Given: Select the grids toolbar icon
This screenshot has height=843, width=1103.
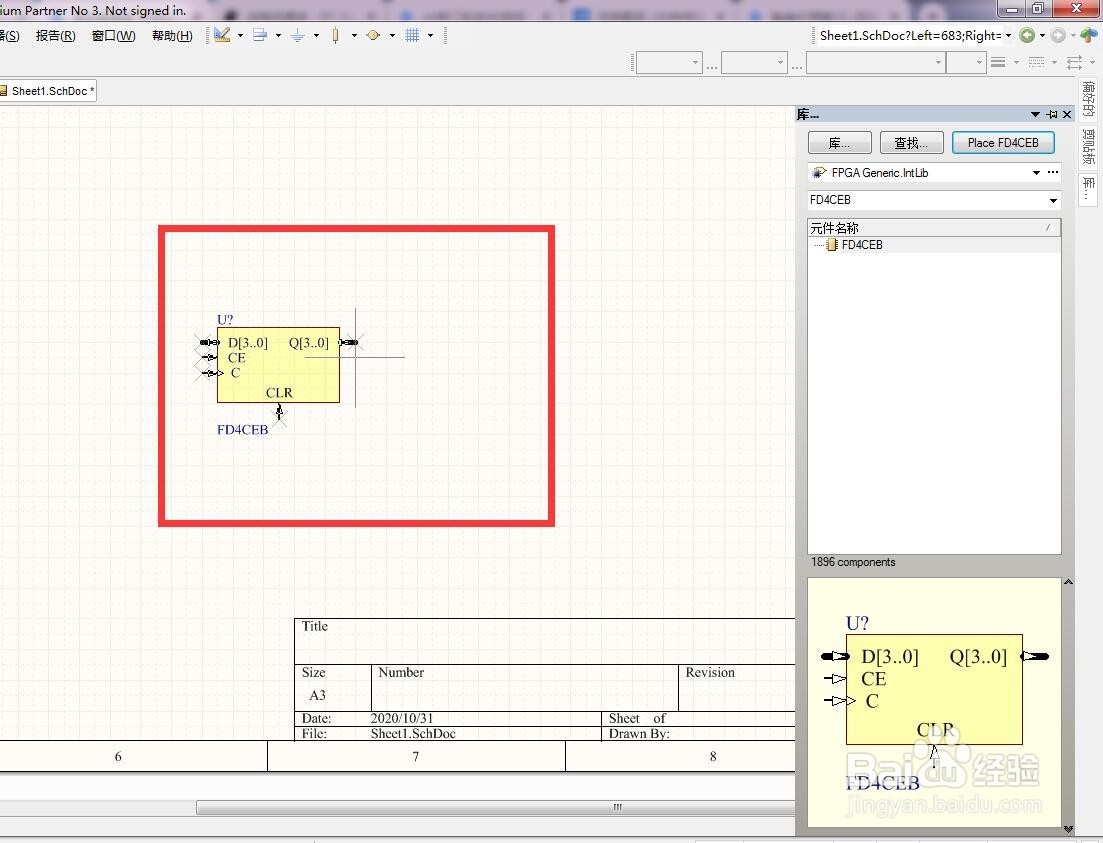Looking at the screenshot, I should 412,35.
